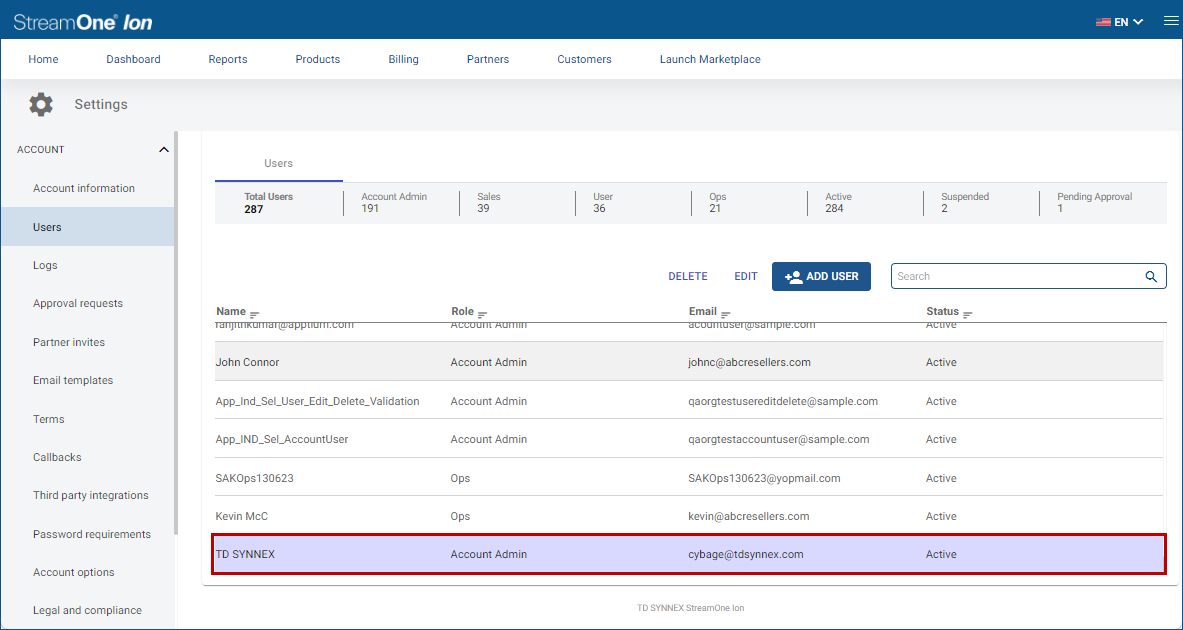The width and height of the screenshot is (1183, 630).
Task: Filter by User 36 count
Action: click(603, 202)
